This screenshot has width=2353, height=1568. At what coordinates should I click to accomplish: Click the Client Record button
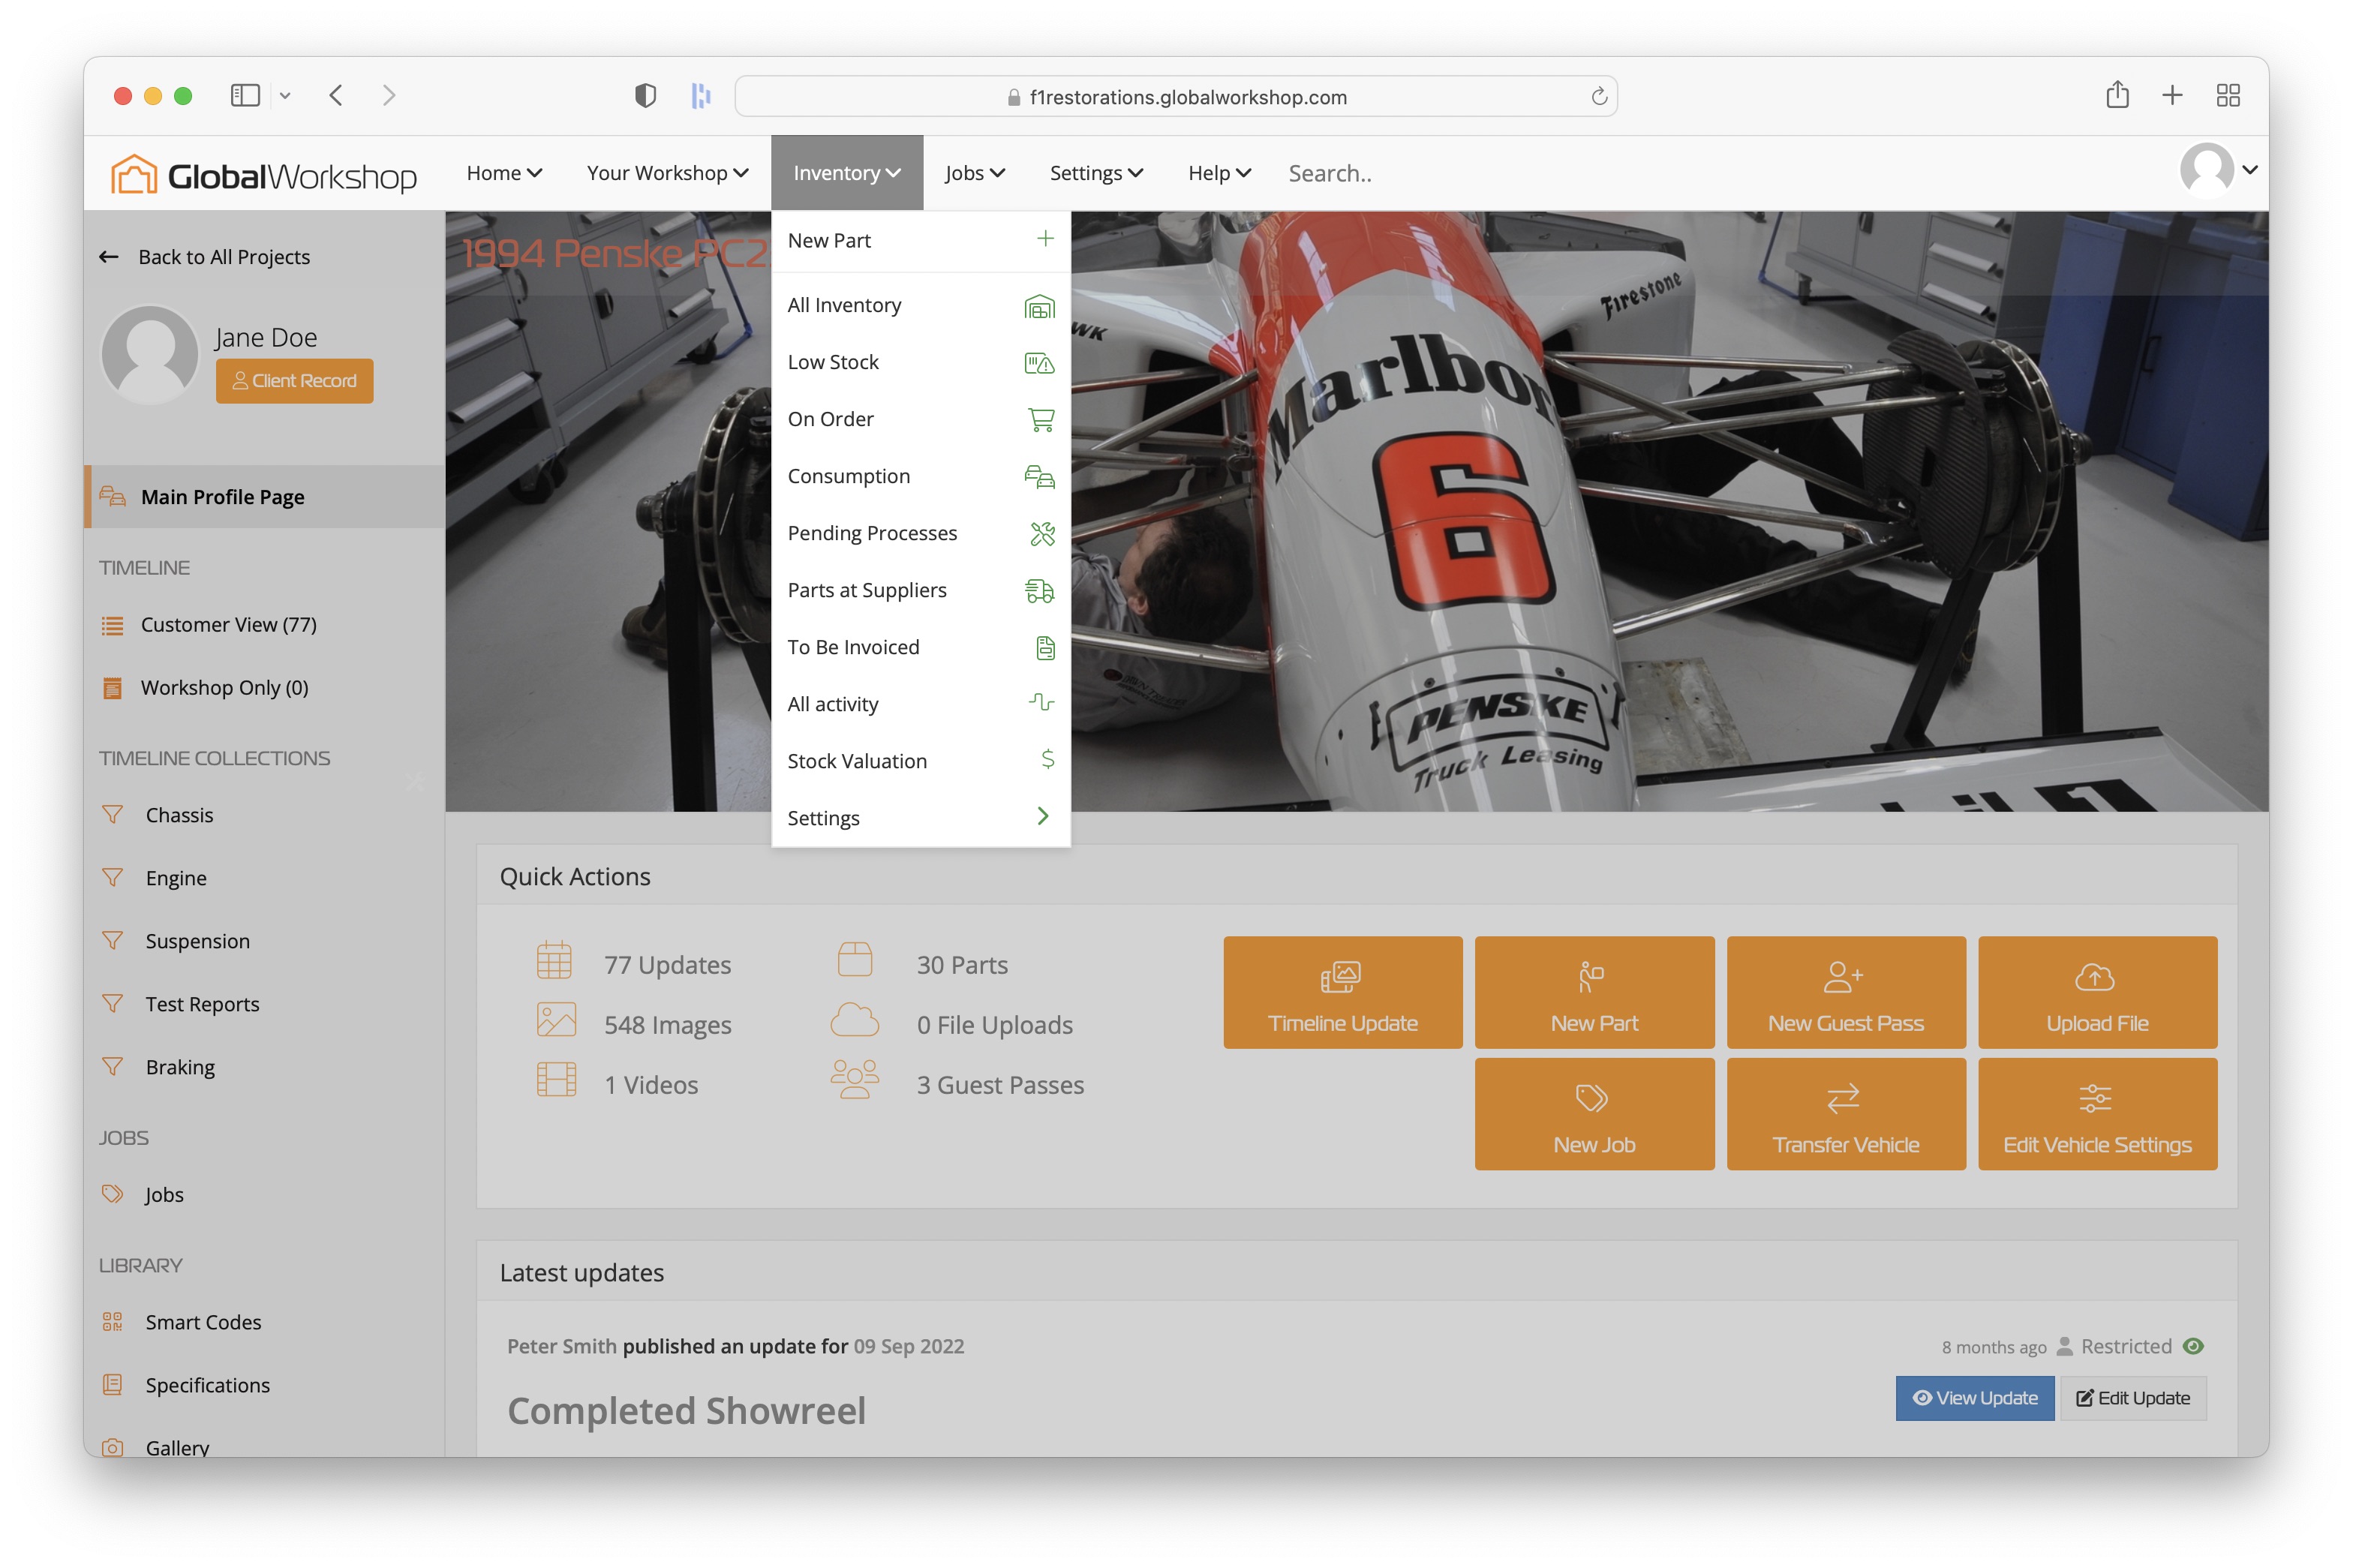tap(294, 381)
